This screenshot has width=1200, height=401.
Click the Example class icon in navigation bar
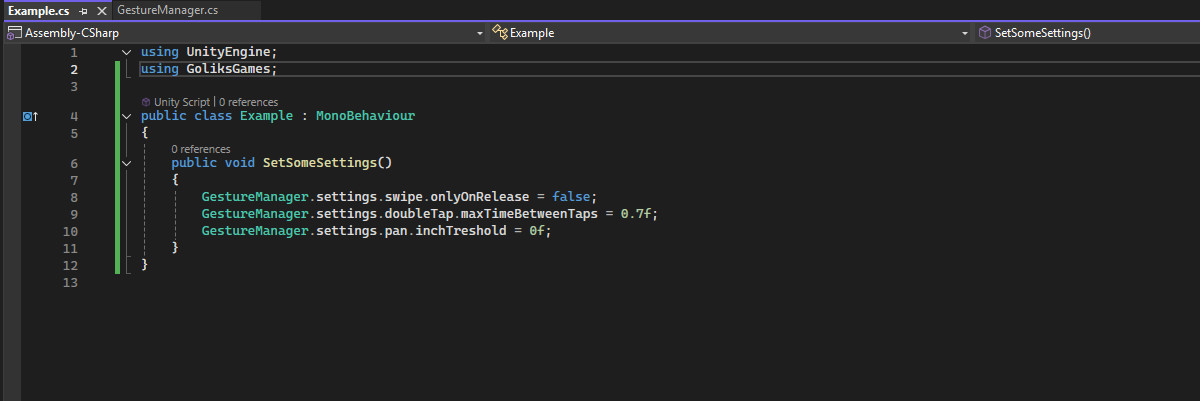(x=500, y=33)
